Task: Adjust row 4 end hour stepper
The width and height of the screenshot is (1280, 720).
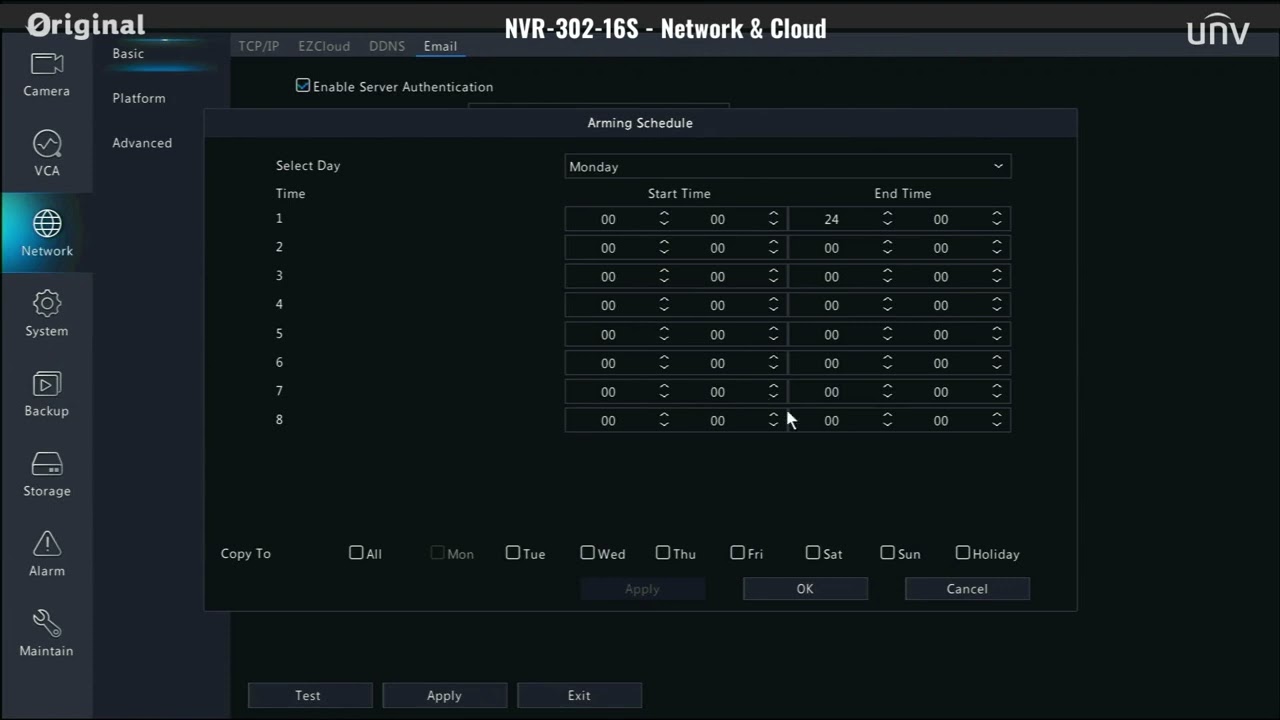Action: point(887,306)
